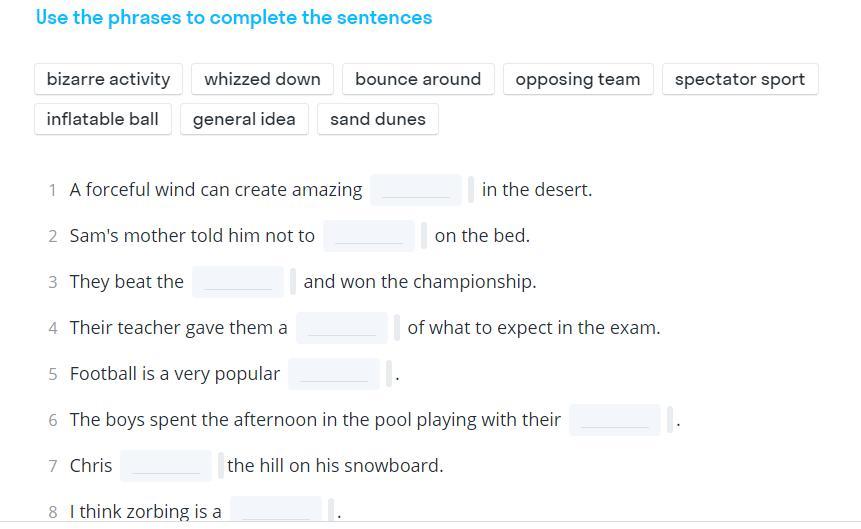Select the 'whizzed down' phrase chip

[262, 79]
